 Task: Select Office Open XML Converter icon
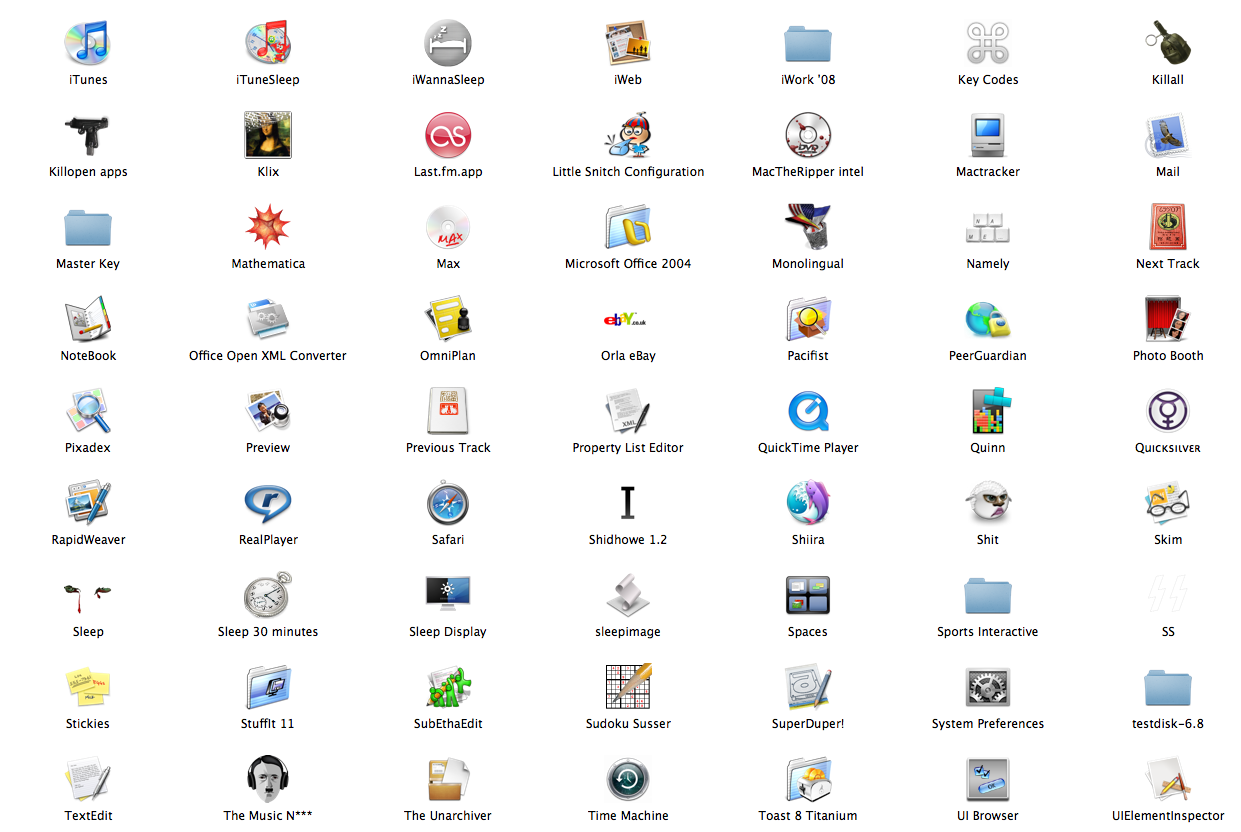coord(268,318)
